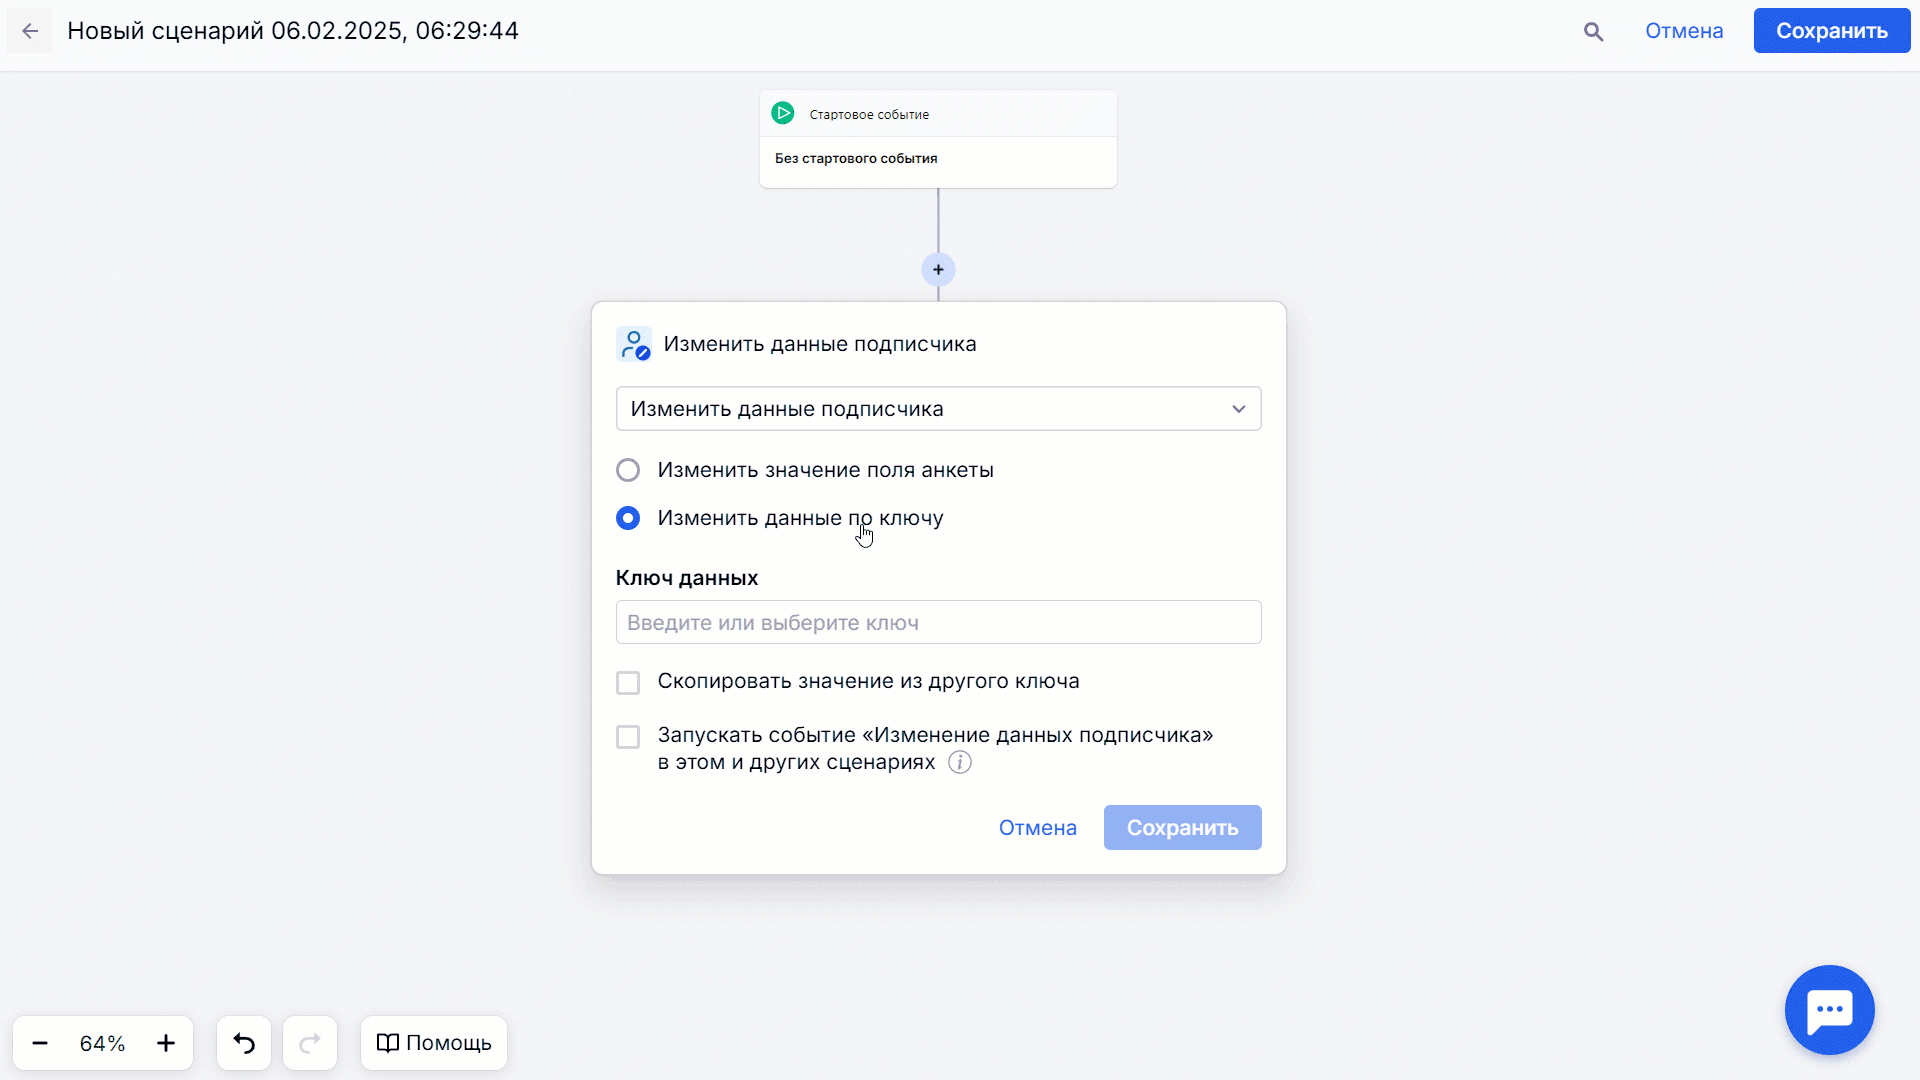
Task: Click the redo arrow icon
Action: [x=310, y=1043]
